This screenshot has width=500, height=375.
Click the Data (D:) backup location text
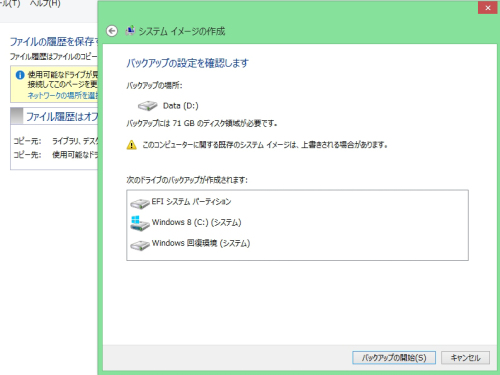[x=180, y=106]
